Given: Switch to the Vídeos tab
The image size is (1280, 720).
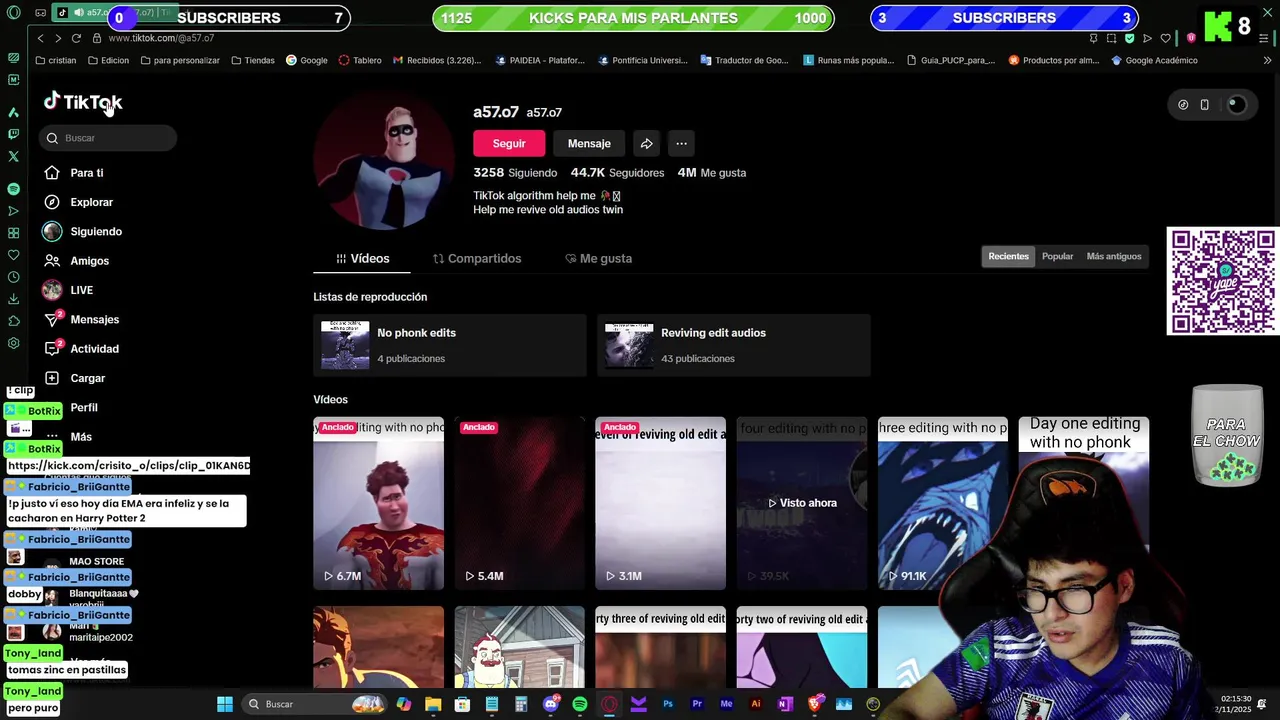Looking at the screenshot, I should [x=362, y=258].
